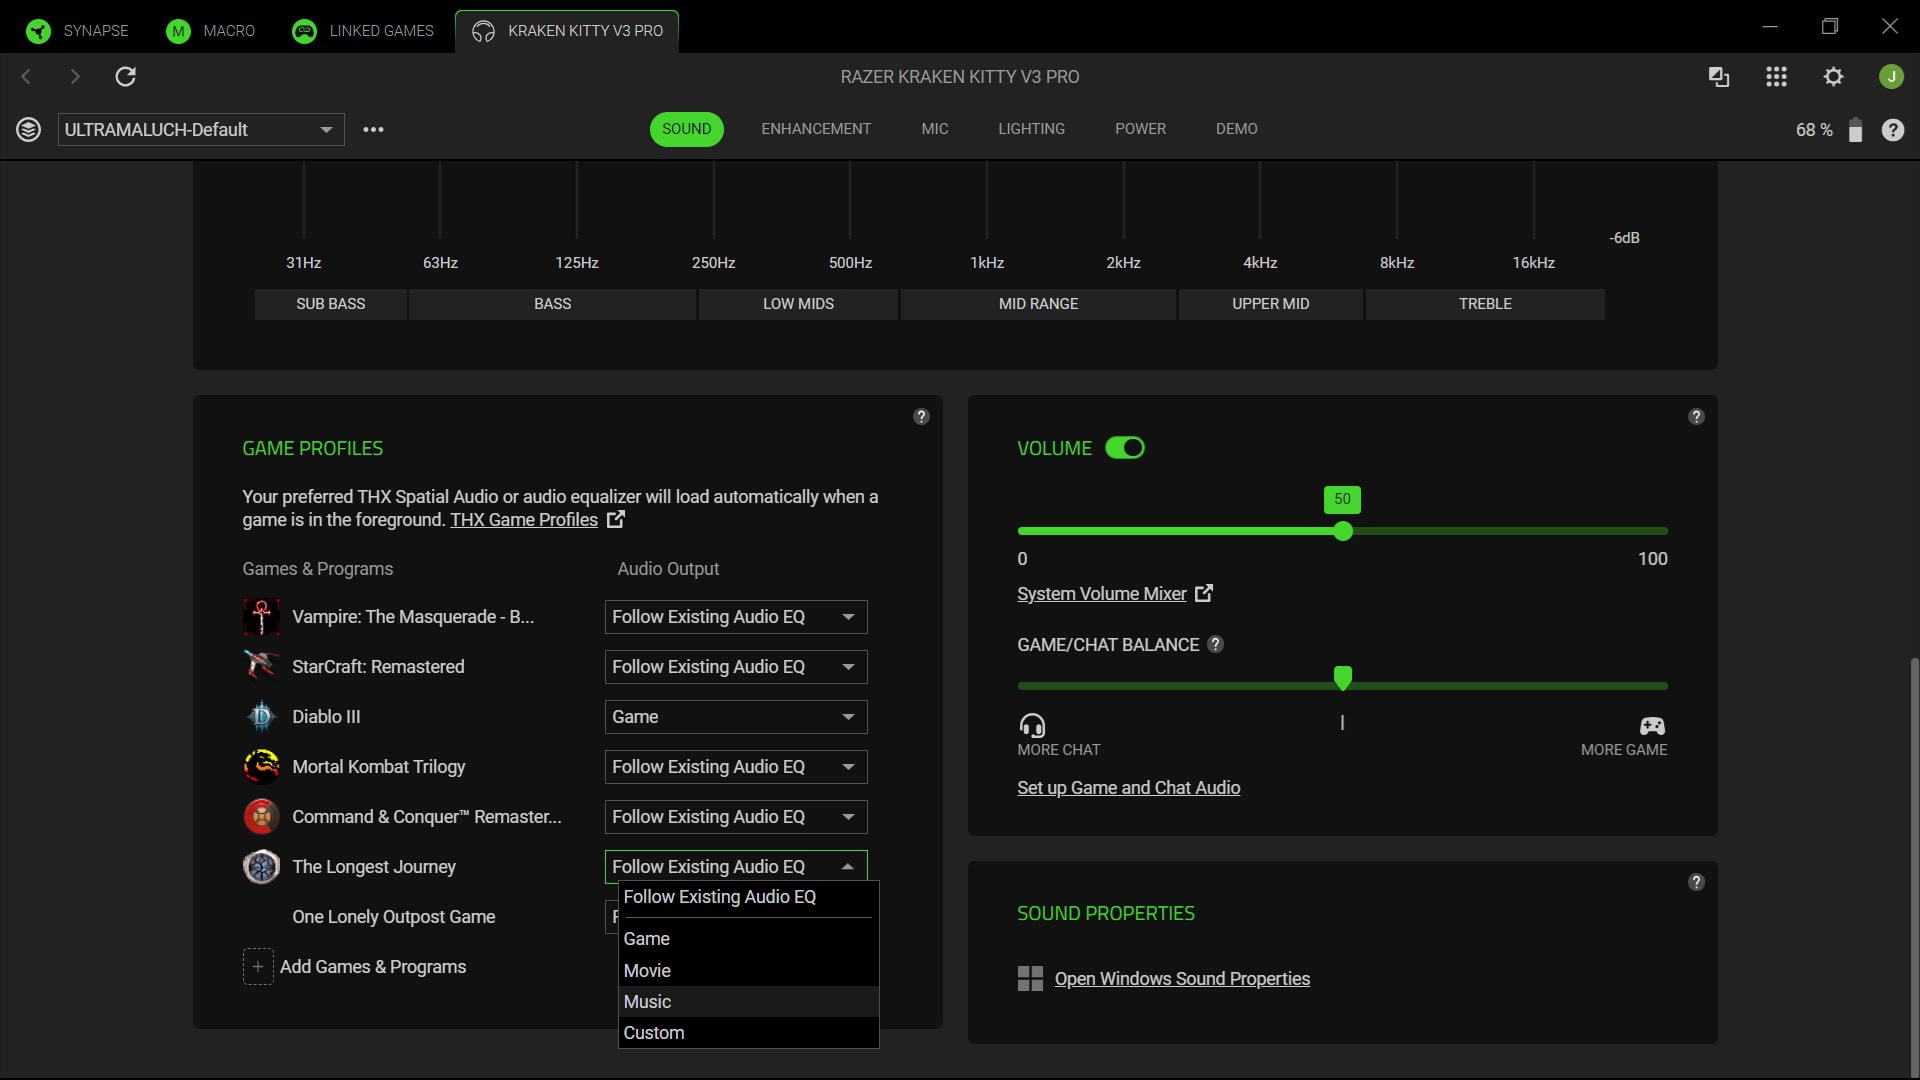Switch to the LIGHTING tab
This screenshot has width=1920, height=1080.
tap(1031, 129)
